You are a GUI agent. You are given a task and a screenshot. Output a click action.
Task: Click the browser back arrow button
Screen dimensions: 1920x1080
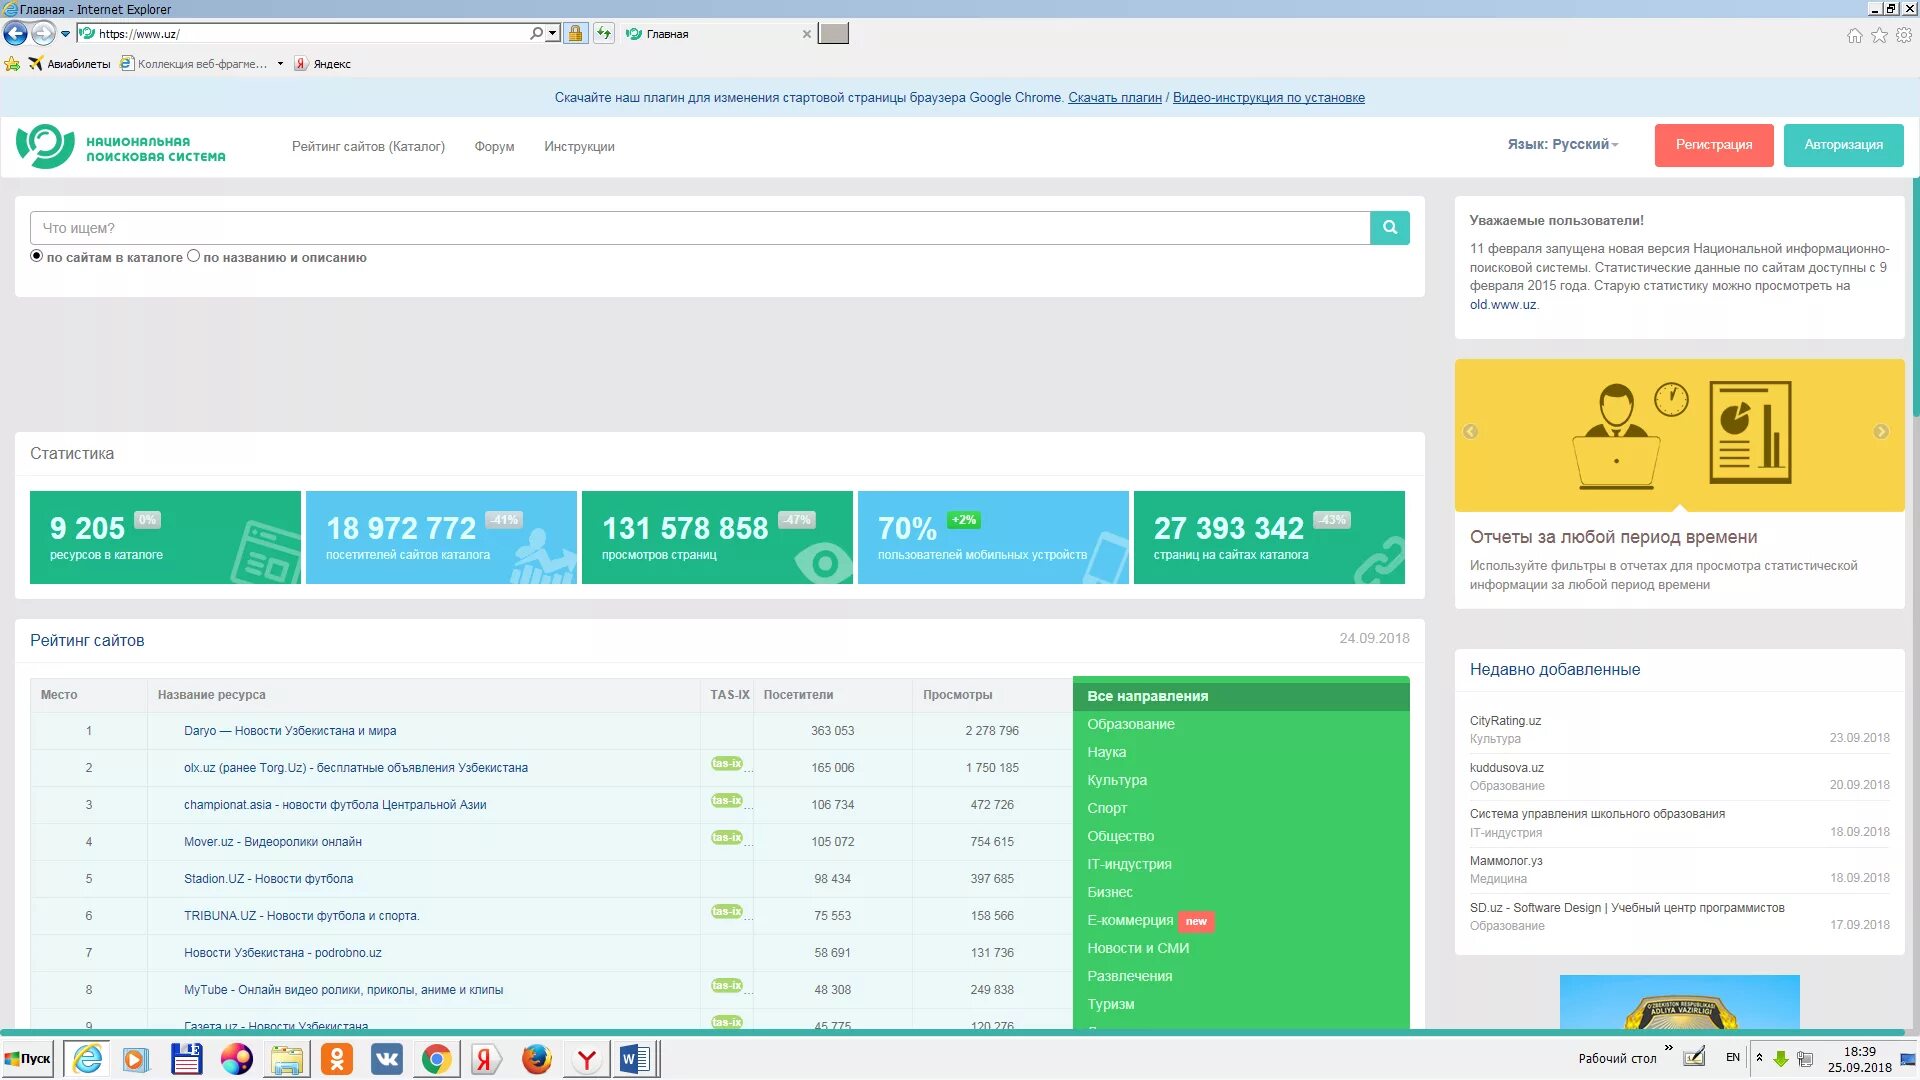tap(15, 34)
